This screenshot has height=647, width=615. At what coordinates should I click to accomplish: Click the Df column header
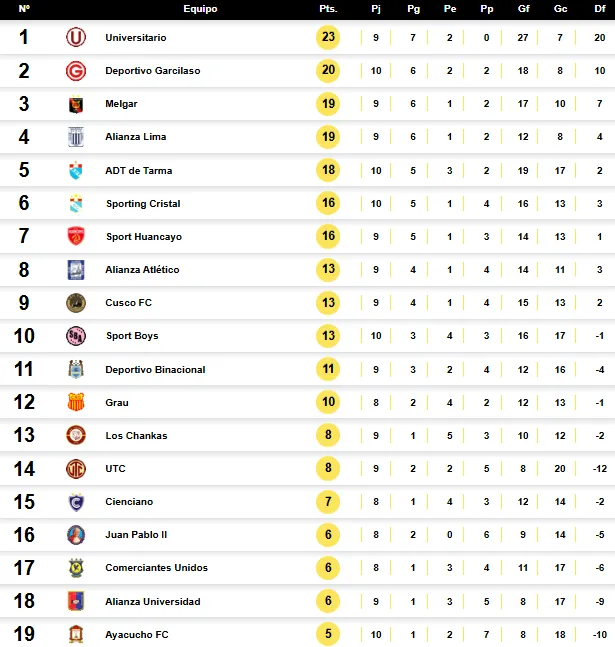[x=600, y=9]
